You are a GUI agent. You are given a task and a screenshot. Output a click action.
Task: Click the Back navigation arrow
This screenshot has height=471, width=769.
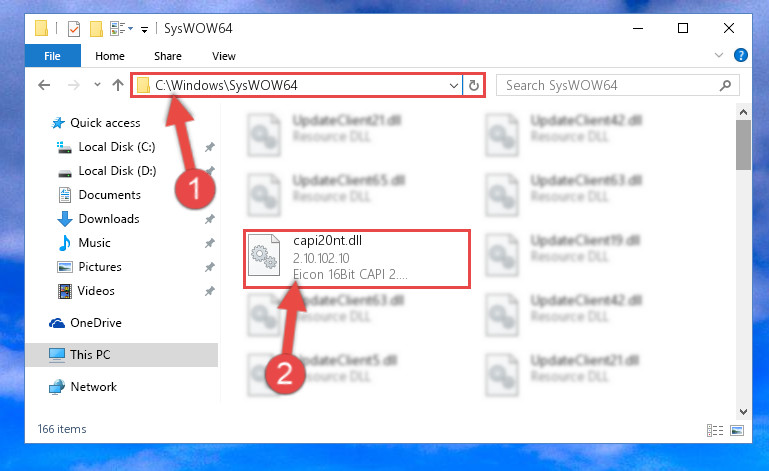pos(44,85)
